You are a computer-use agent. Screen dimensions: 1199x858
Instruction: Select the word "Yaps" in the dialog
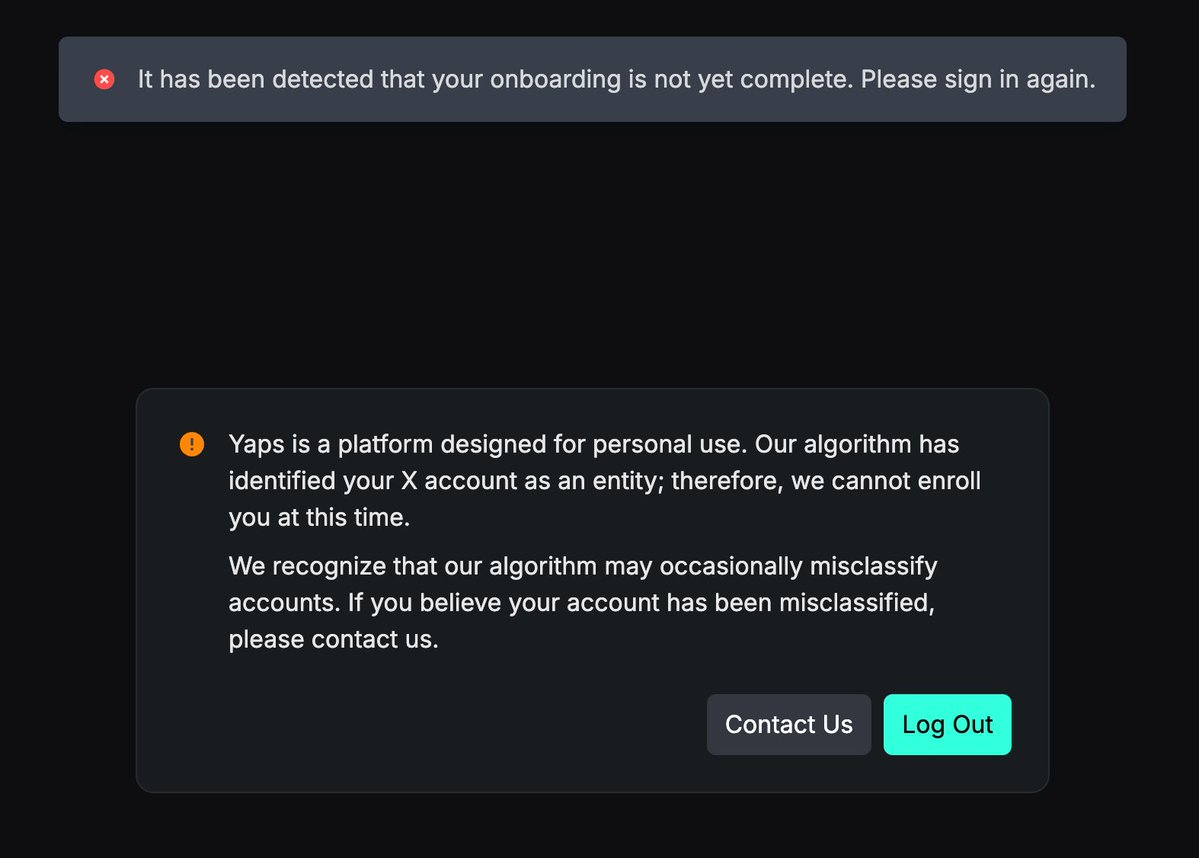point(258,443)
